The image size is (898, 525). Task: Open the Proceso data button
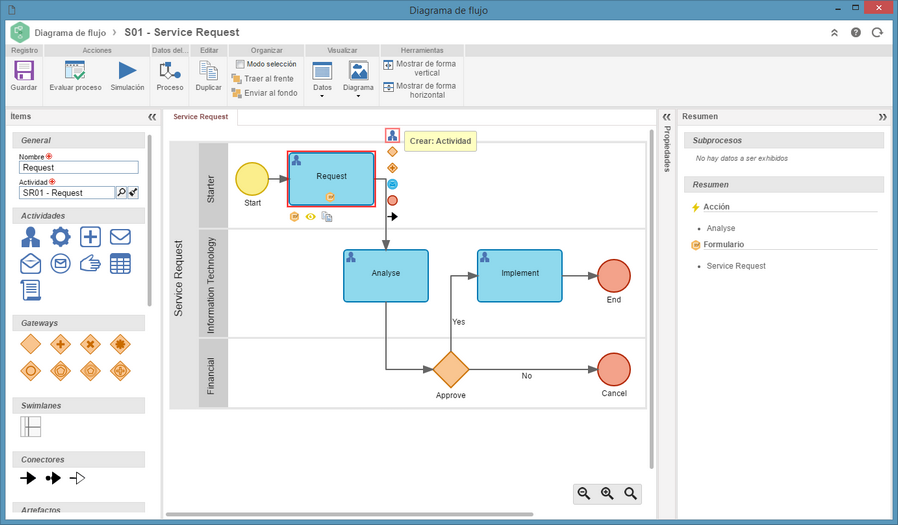(x=170, y=76)
